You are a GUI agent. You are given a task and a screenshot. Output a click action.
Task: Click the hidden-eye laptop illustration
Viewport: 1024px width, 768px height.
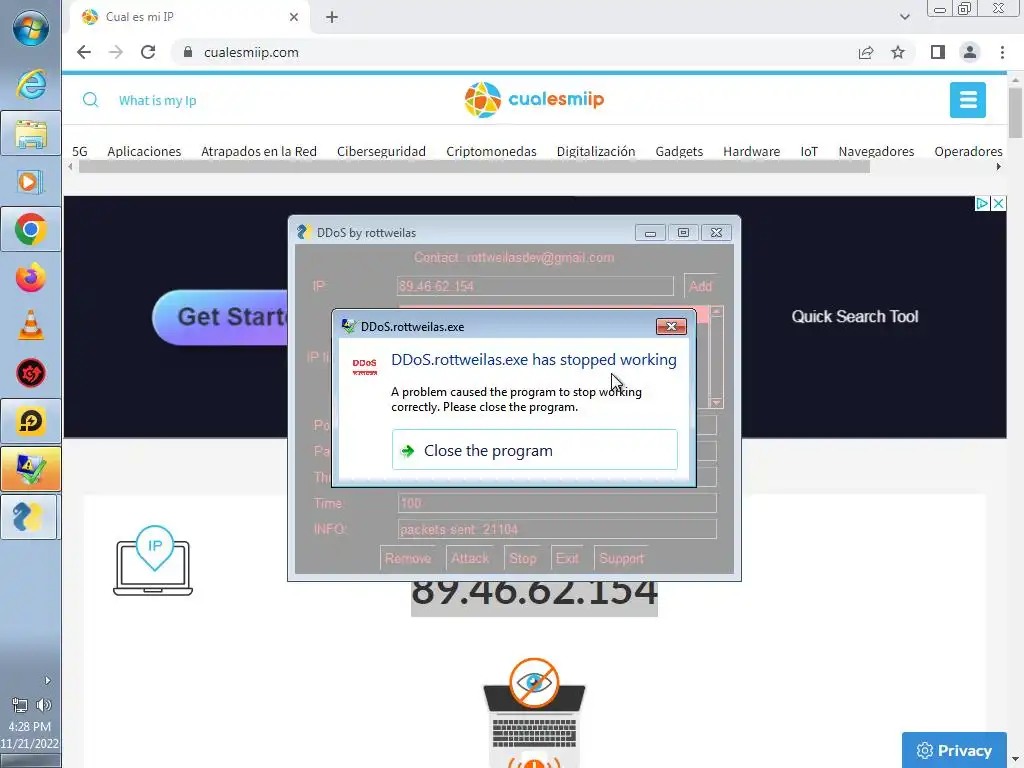[x=534, y=713]
